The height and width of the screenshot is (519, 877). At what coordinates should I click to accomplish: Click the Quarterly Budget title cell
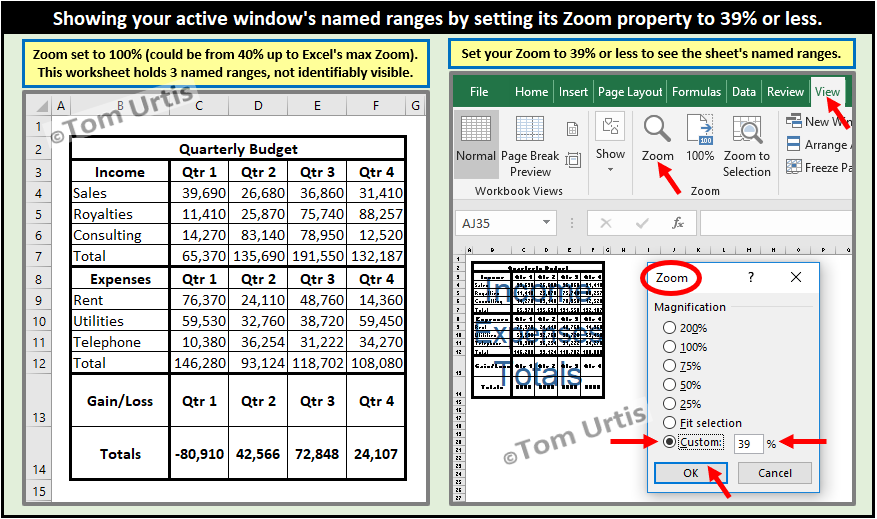point(238,149)
